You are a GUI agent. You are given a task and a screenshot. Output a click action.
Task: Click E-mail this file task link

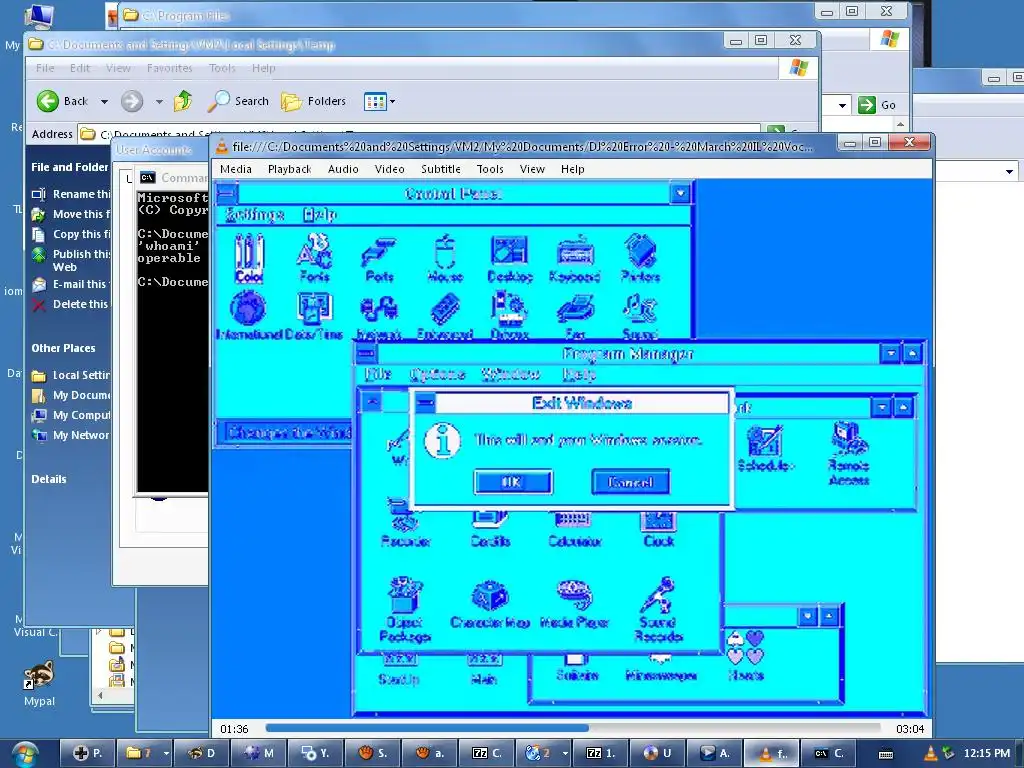coord(72,284)
